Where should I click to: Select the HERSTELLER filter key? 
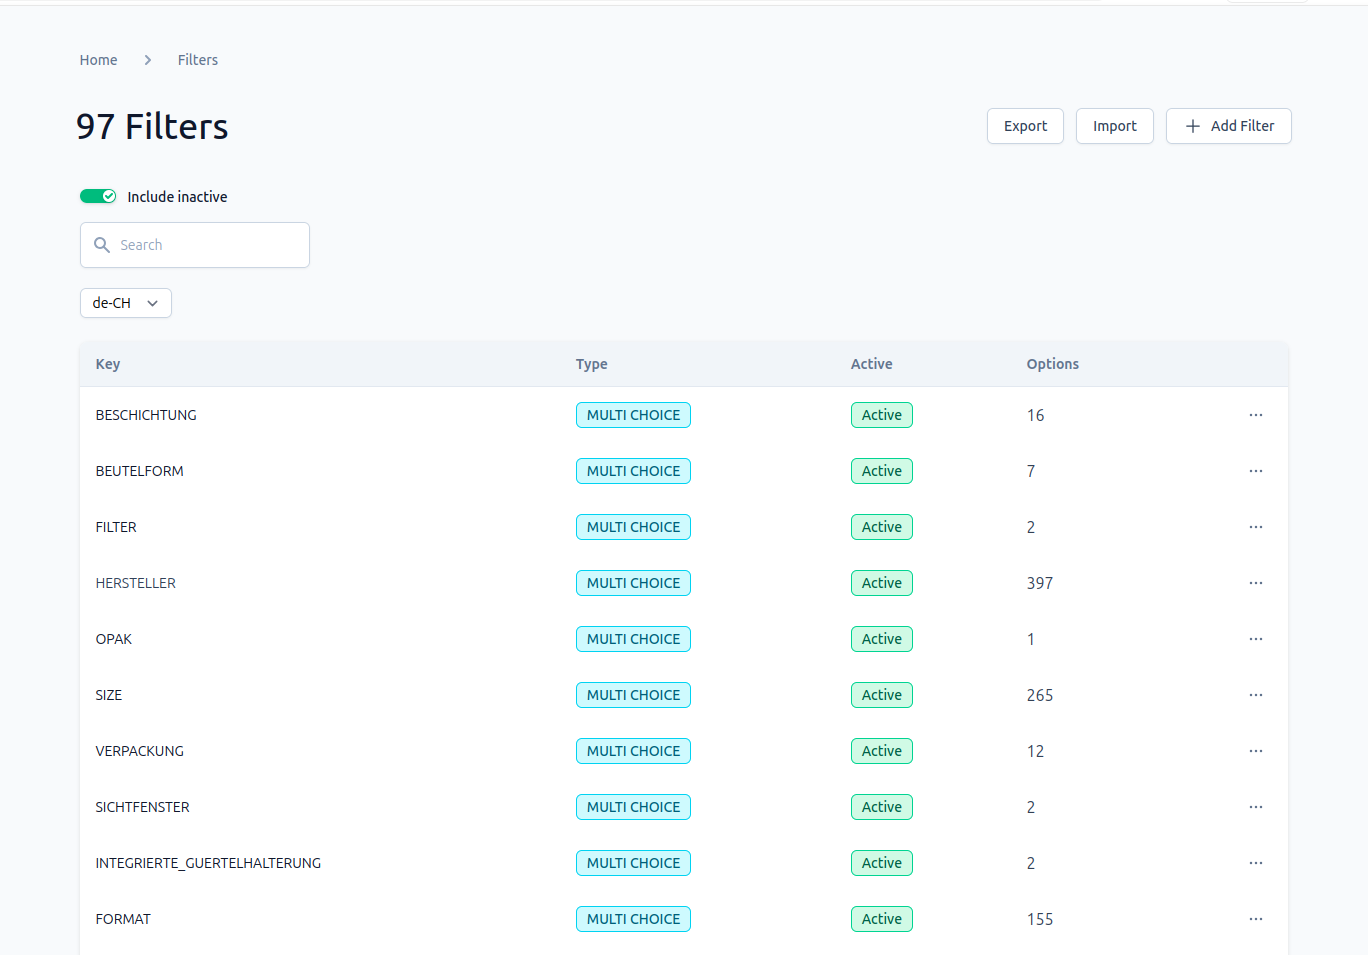click(x=136, y=583)
